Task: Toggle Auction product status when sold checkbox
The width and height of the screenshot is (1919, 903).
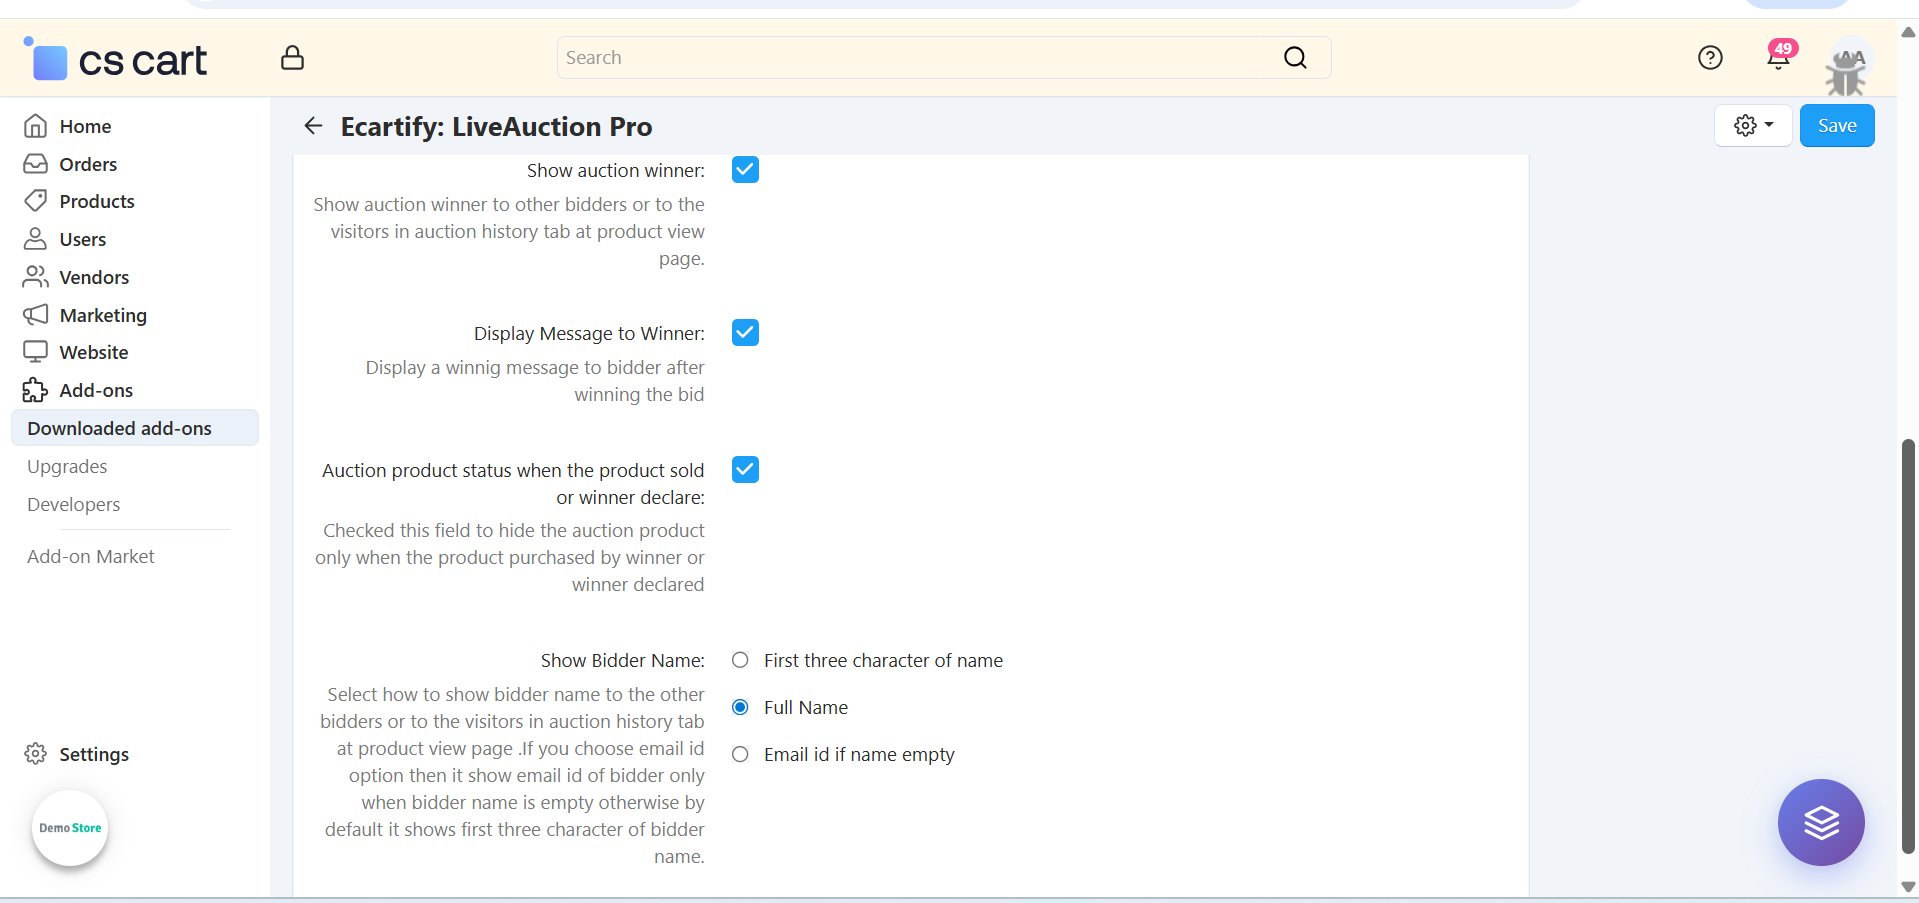Action: pyautogui.click(x=745, y=470)
